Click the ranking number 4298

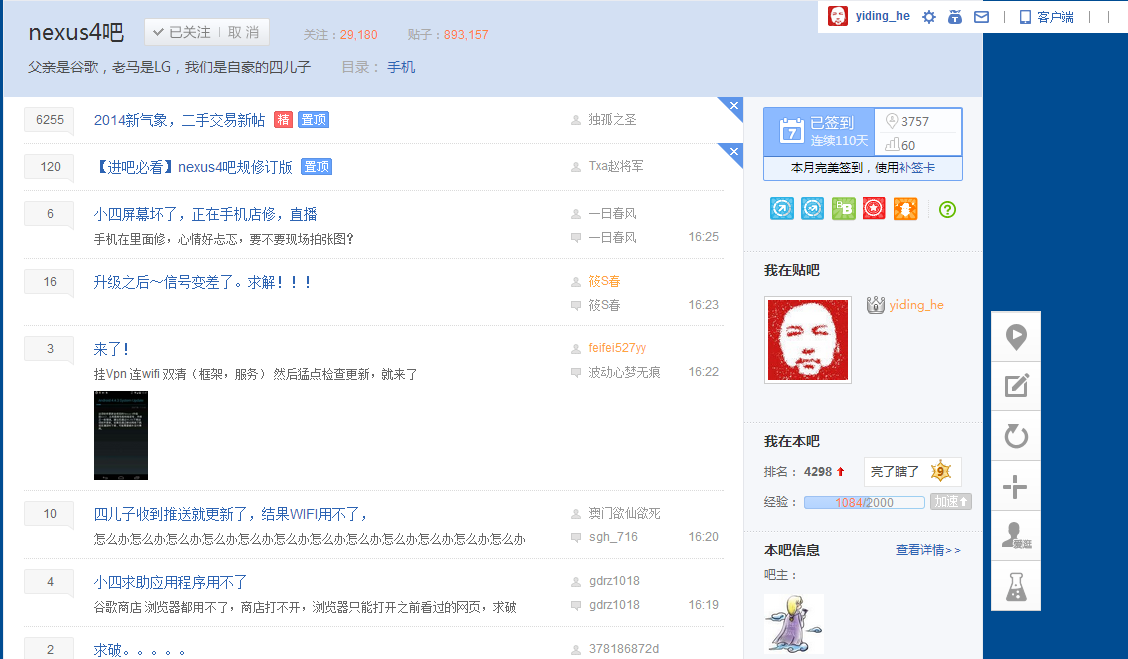pos(818,472)
